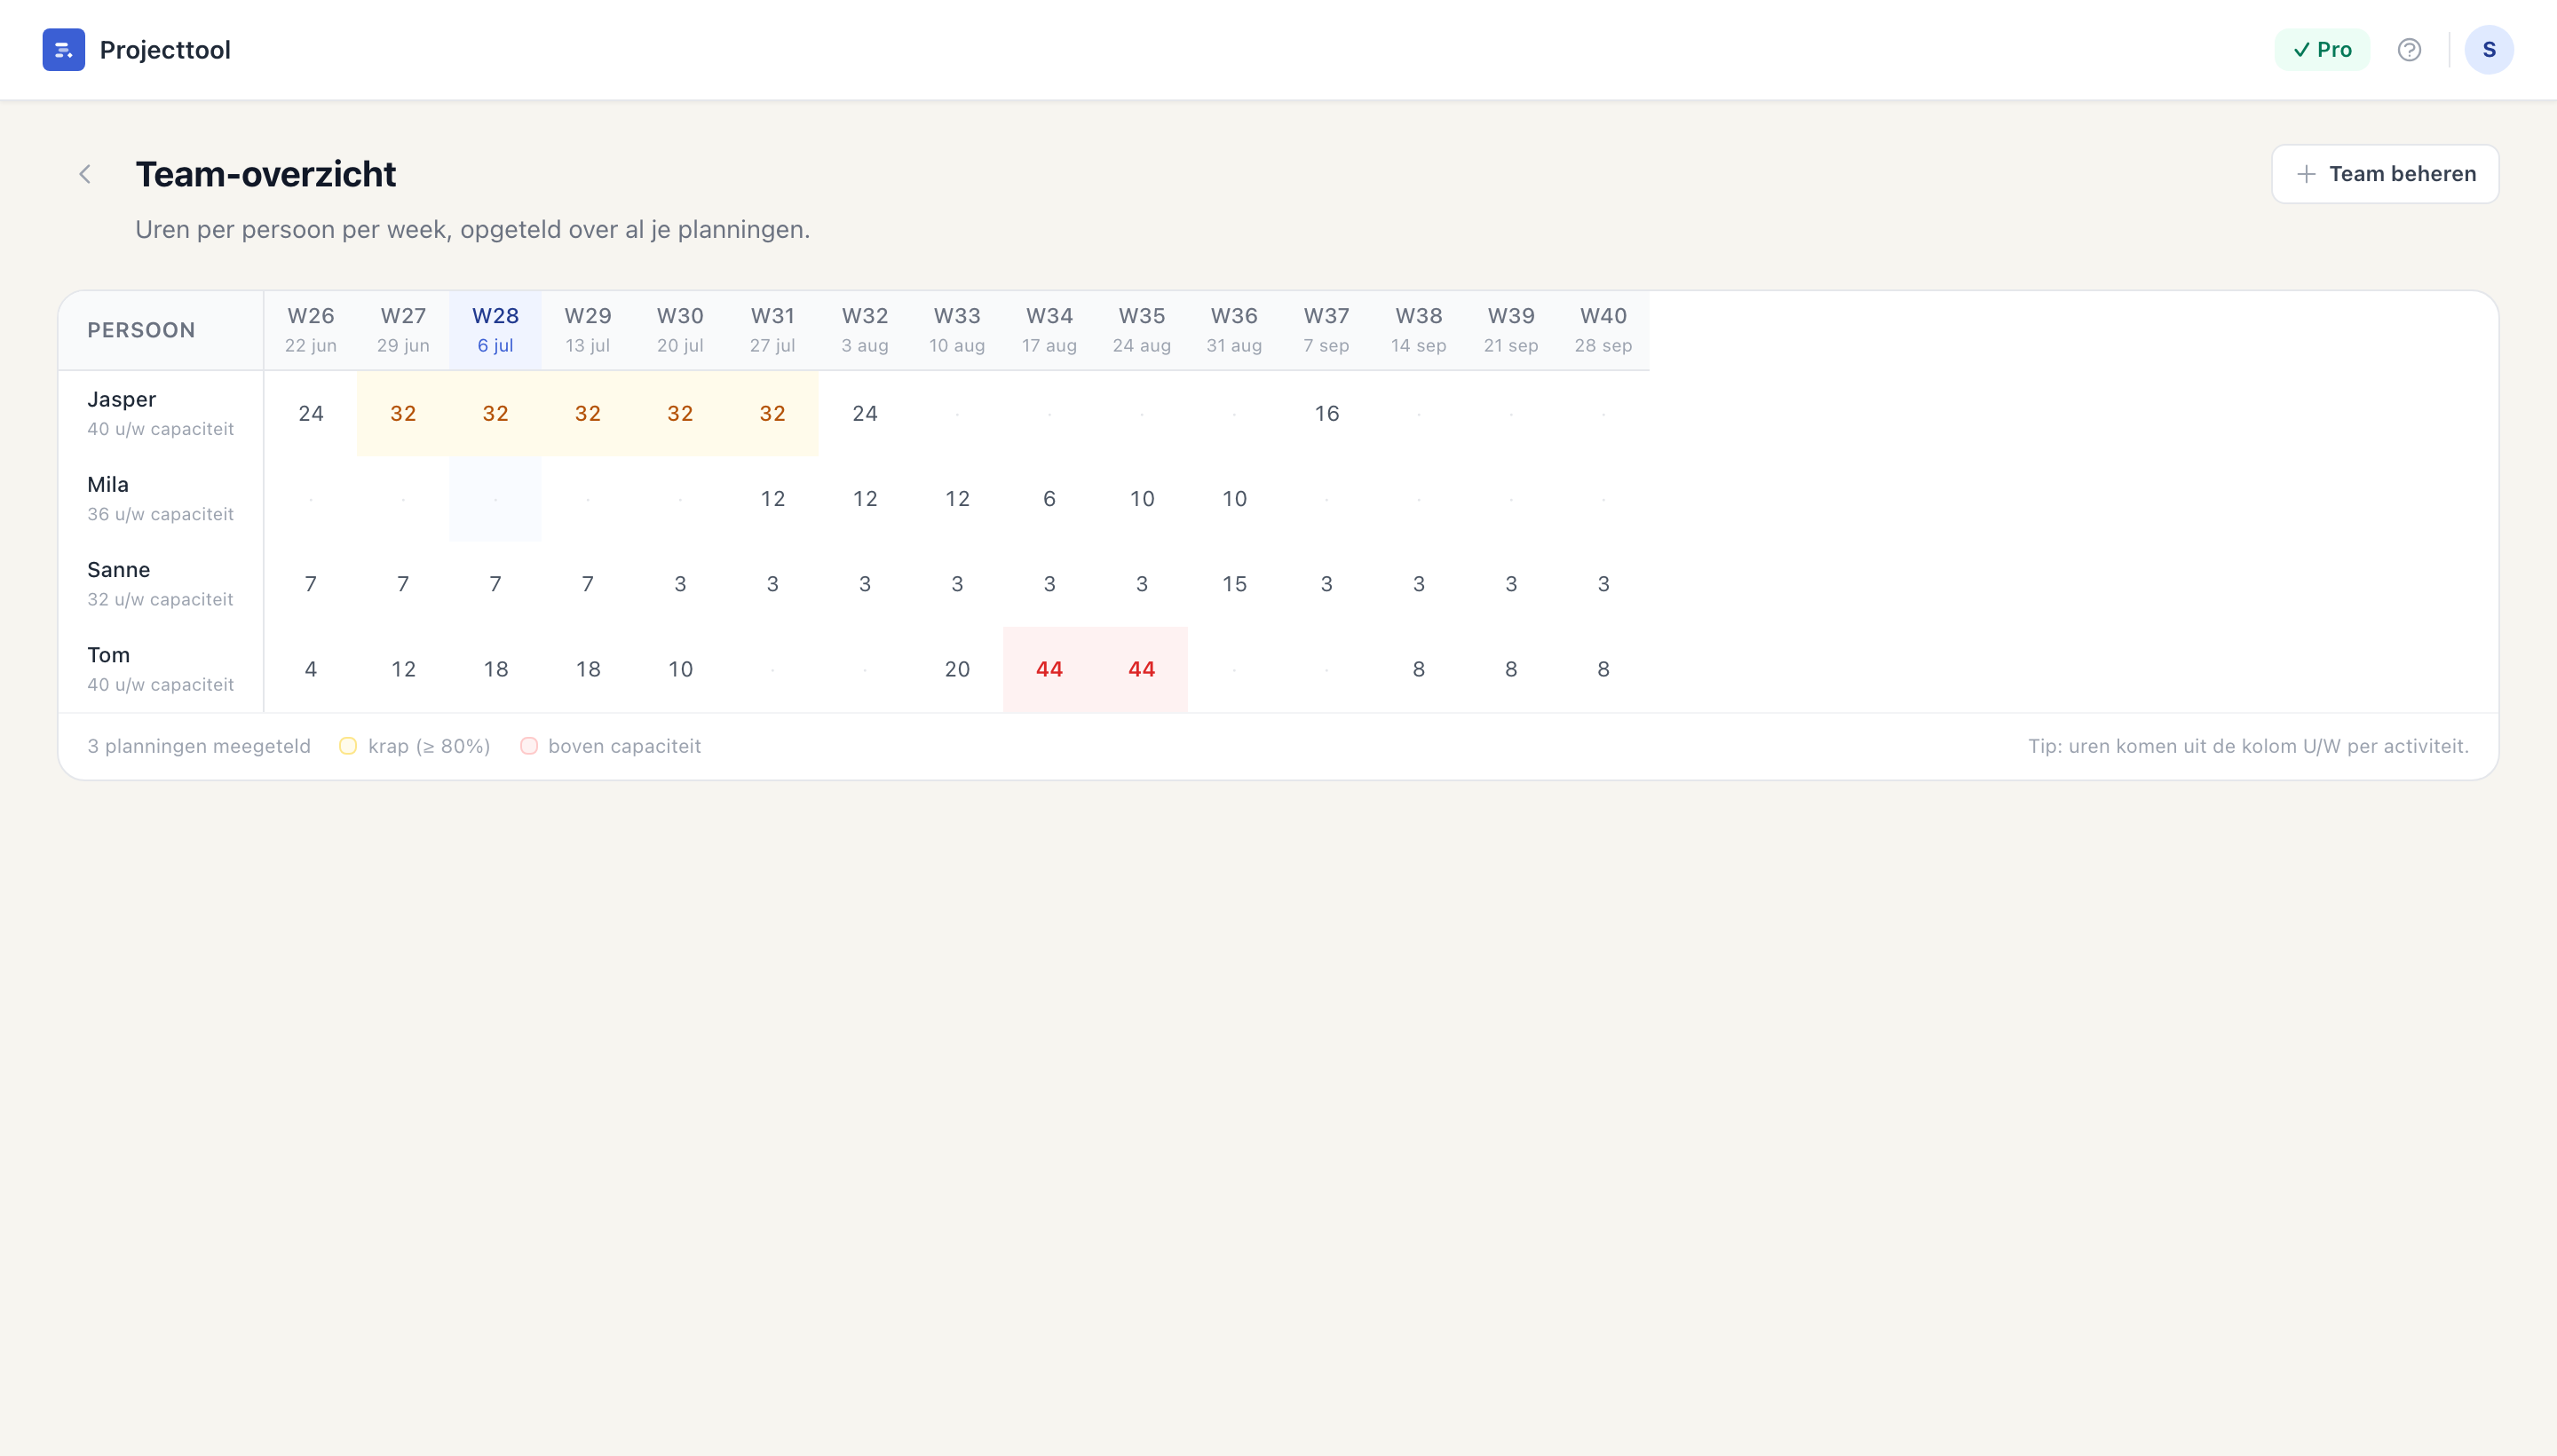
Task: Click Jasper's 24 hours in W32
Action: point(865,413)
